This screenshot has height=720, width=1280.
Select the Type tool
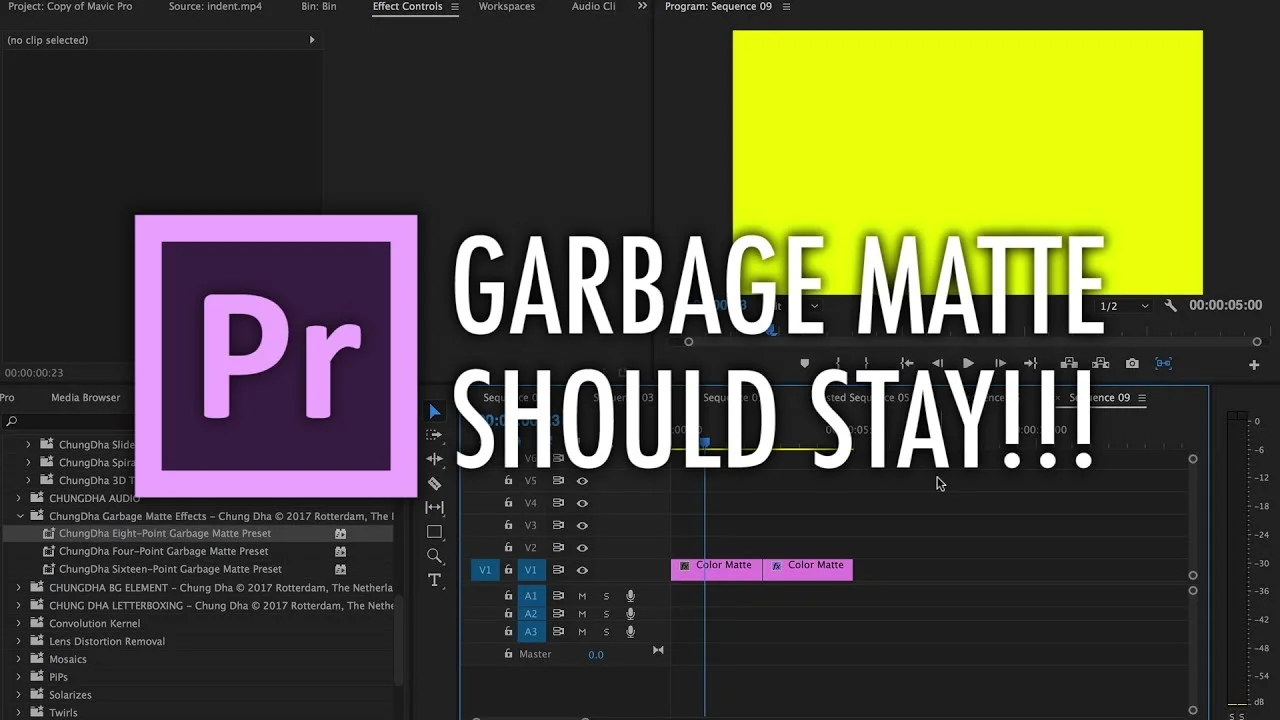pyautogui.click(x=434, y=581)
